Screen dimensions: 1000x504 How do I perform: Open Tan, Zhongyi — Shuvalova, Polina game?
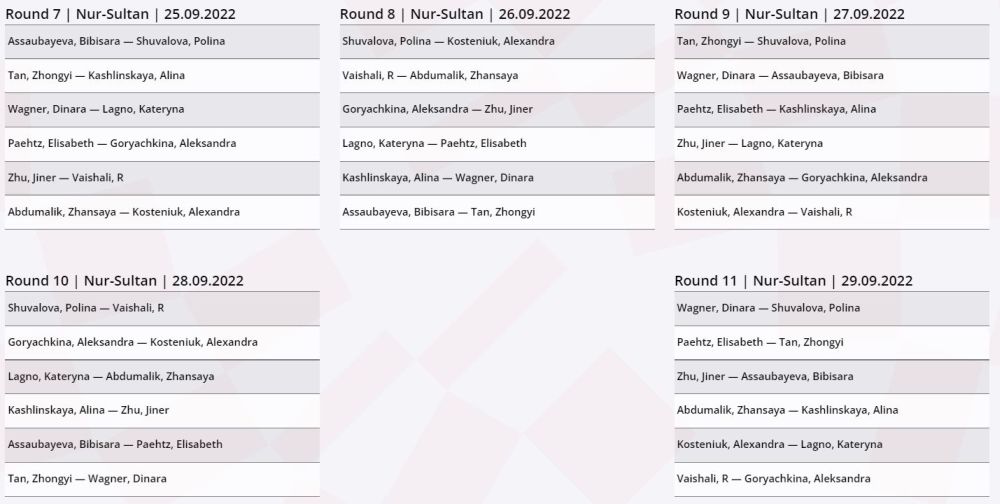point(761,42)
